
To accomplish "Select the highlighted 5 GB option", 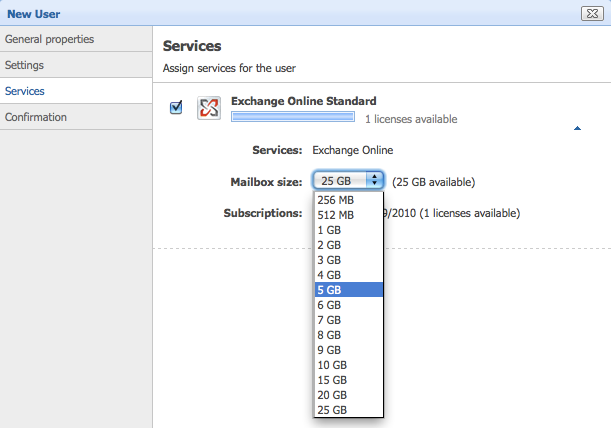I will click(349, 290).
